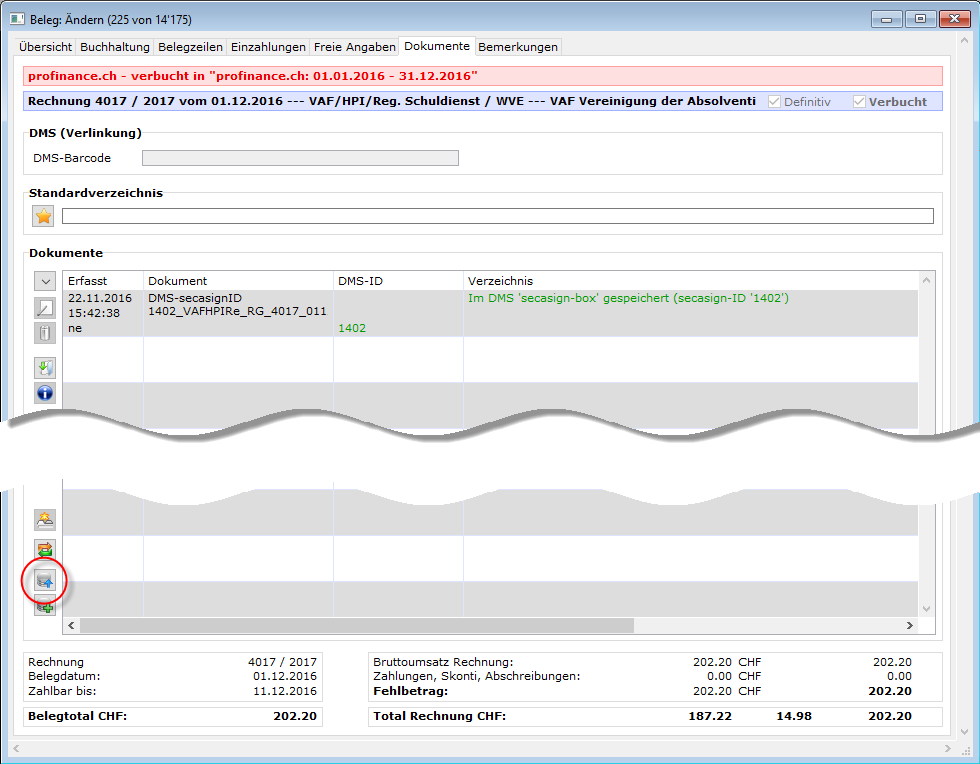Toggle the Definitiv checkbox
Screen dimensions: 980x764
tap(775, 102)
